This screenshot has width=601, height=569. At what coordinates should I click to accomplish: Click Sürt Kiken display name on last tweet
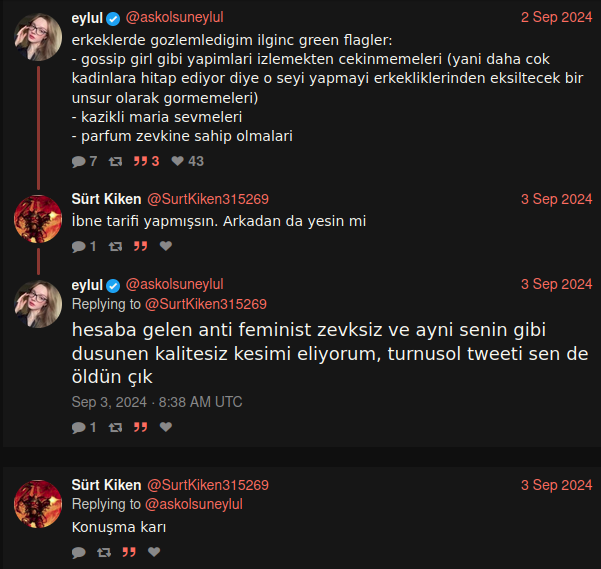pyautogui.click(x=106, y=485)
